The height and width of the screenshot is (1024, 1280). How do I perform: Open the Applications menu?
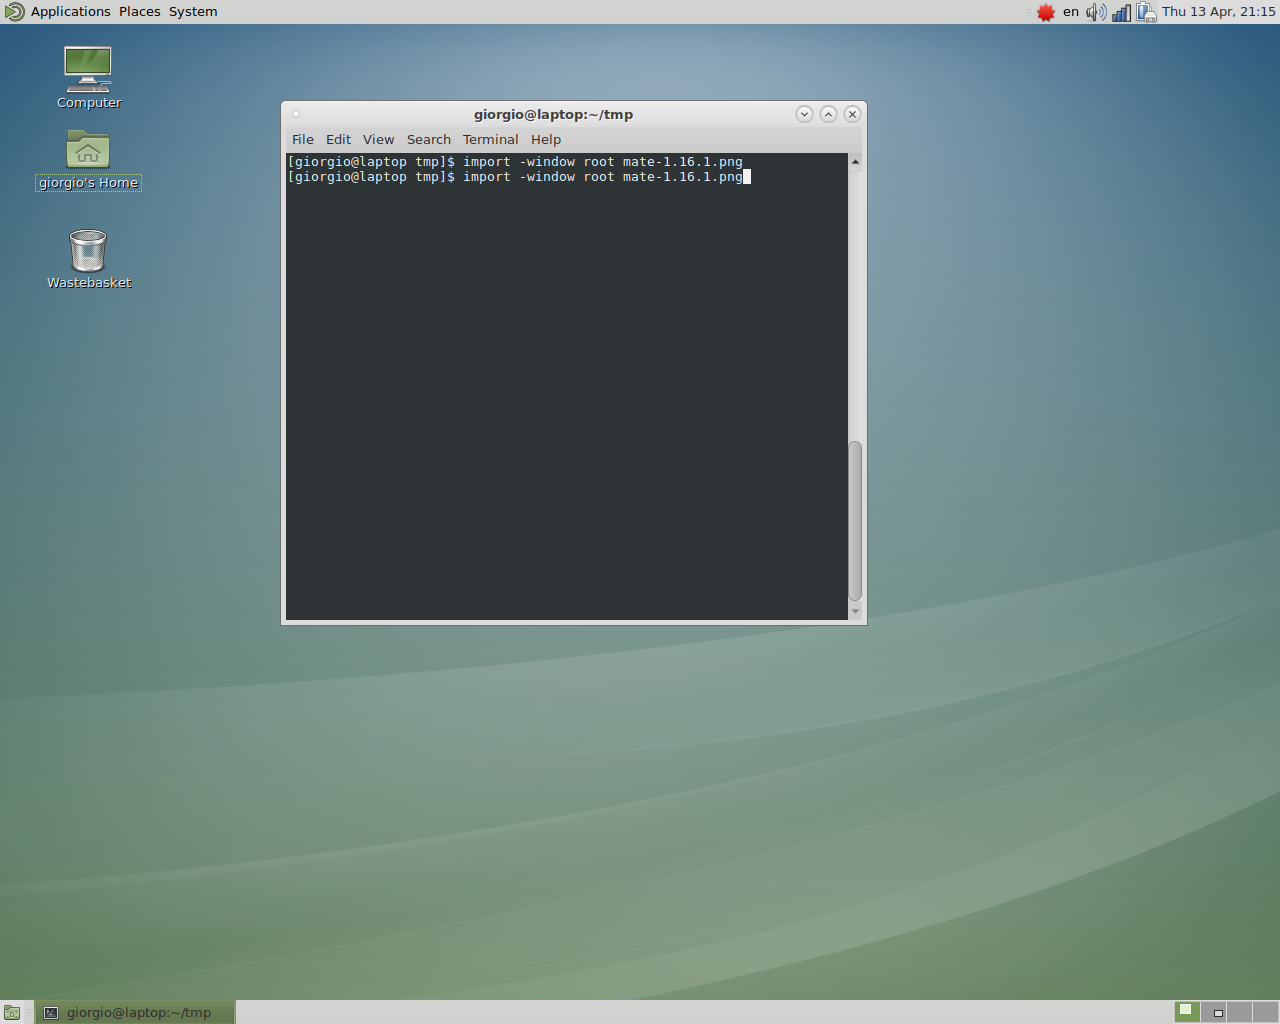click(x=70, y=12)
